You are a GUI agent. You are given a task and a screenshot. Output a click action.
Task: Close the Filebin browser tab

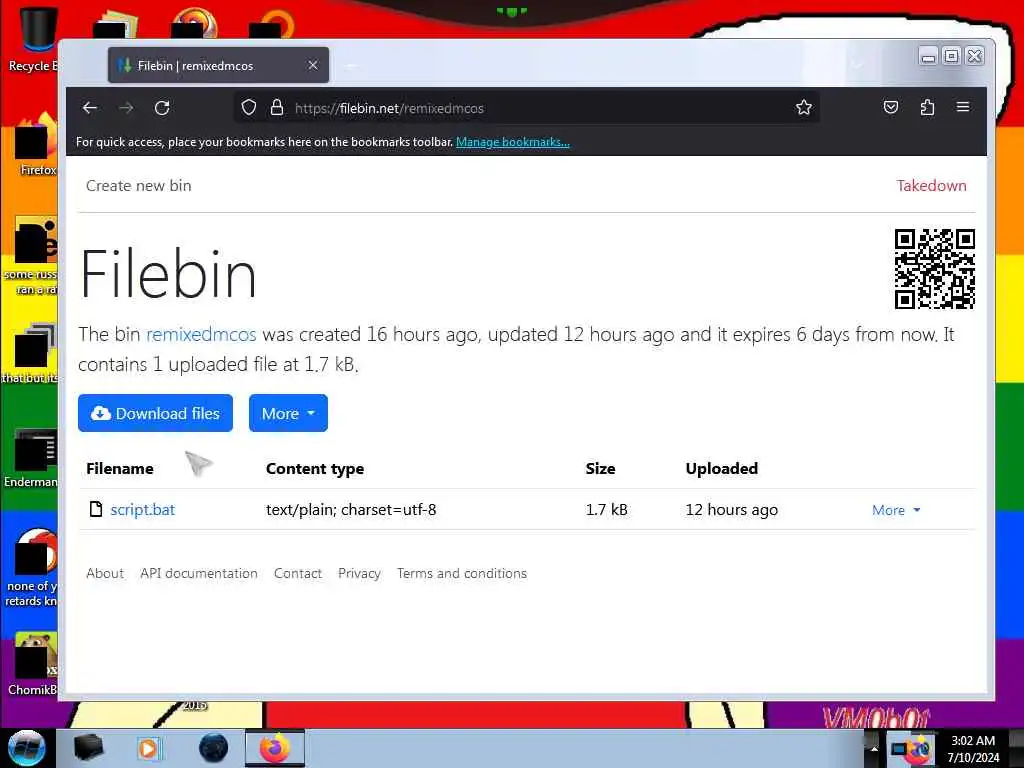[313, 65]
